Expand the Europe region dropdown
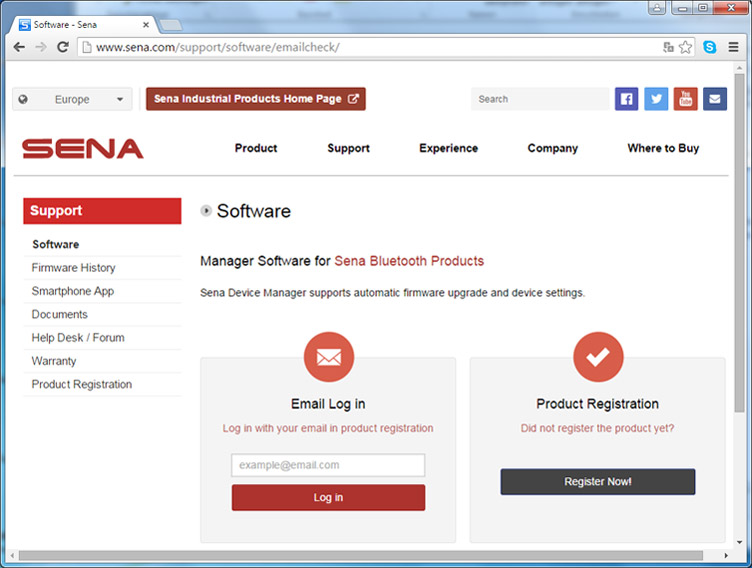Image resolution: width=752 pixels, height=568 pixels. coord(72,99)
